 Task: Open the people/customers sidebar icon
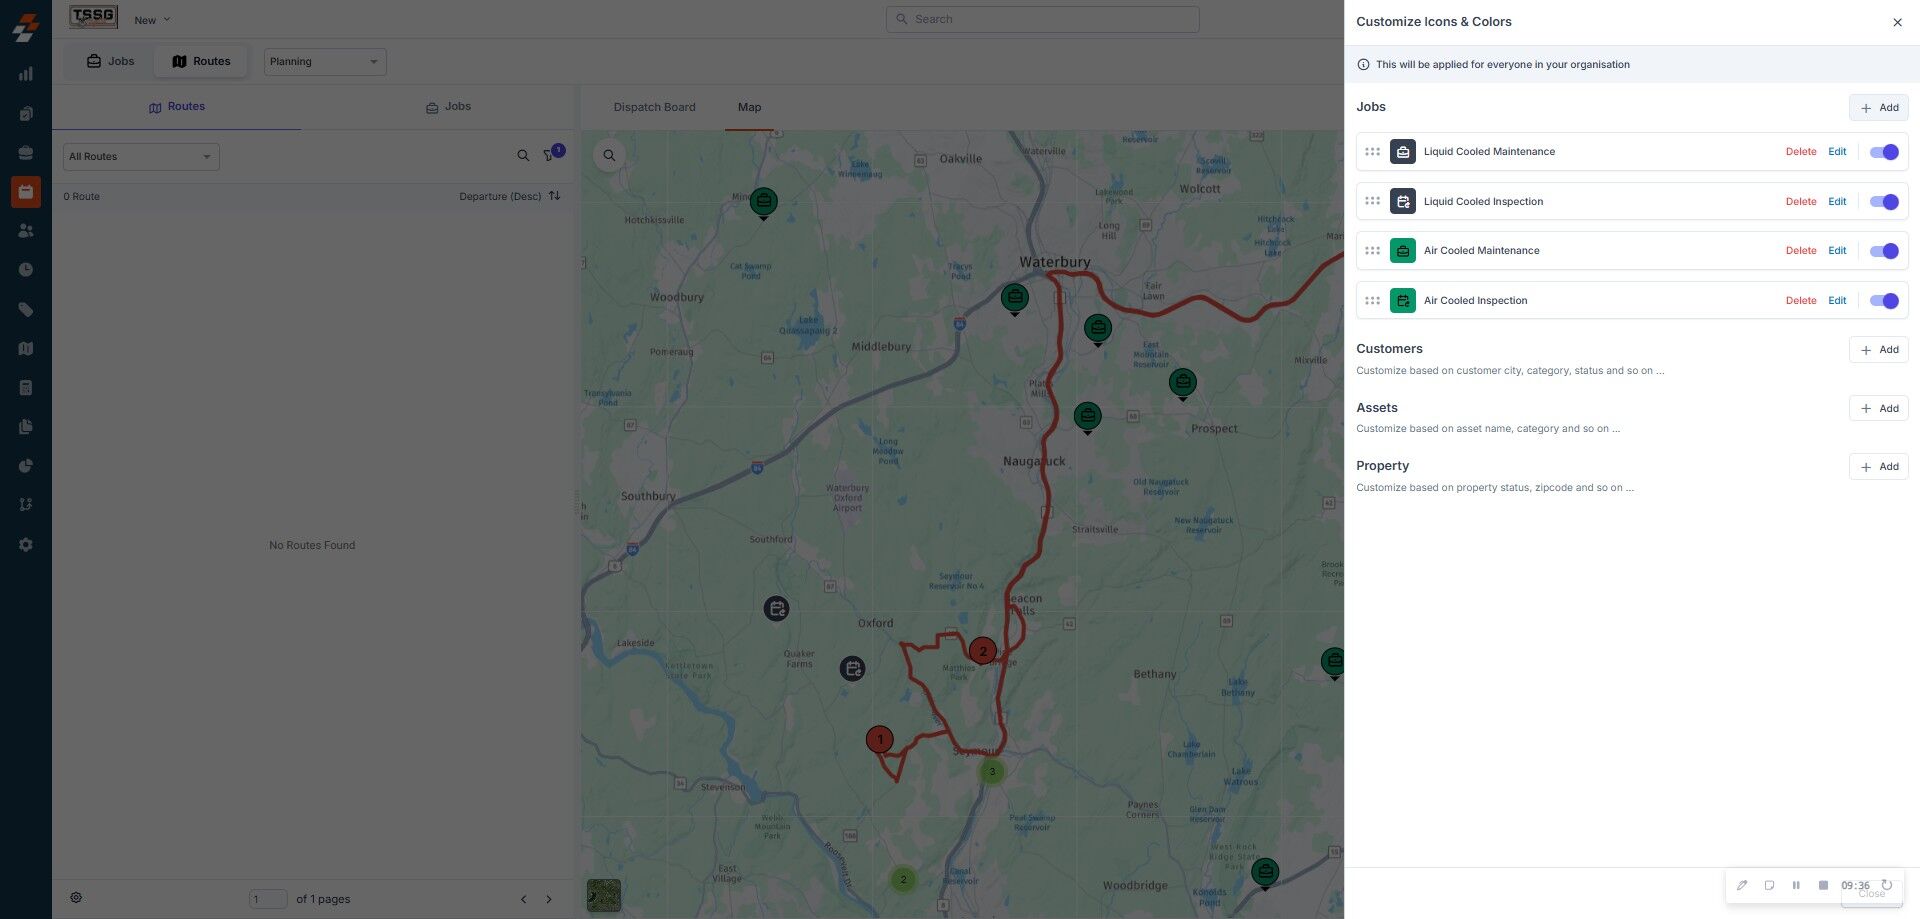click(26, 230)
